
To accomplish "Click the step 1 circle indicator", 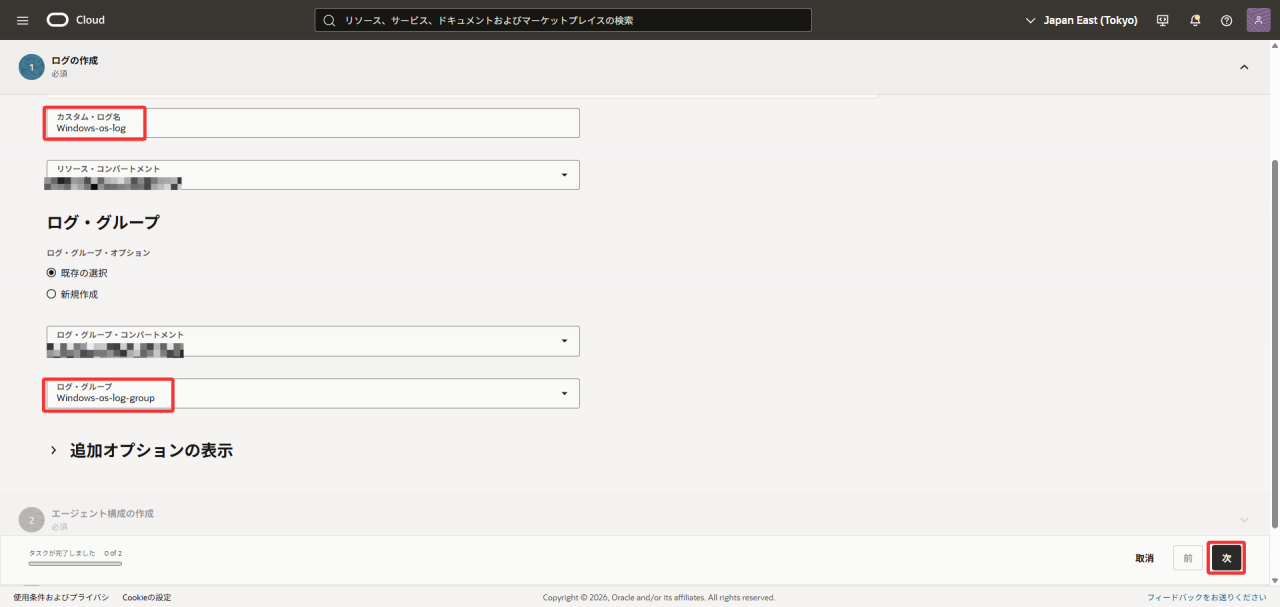I will pyautogui.click(x=31, y=67).
